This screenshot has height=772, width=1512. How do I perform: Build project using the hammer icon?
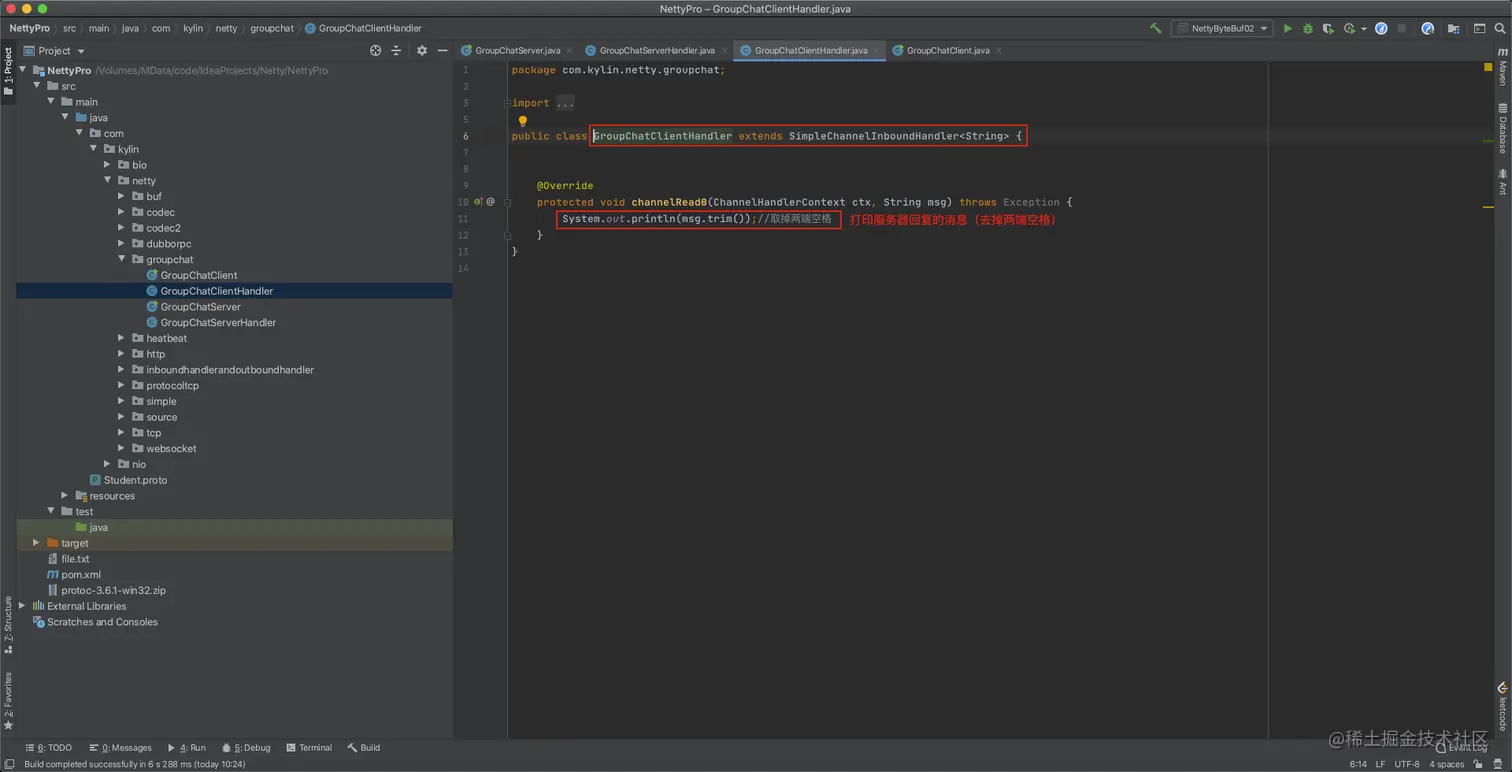1155,29
